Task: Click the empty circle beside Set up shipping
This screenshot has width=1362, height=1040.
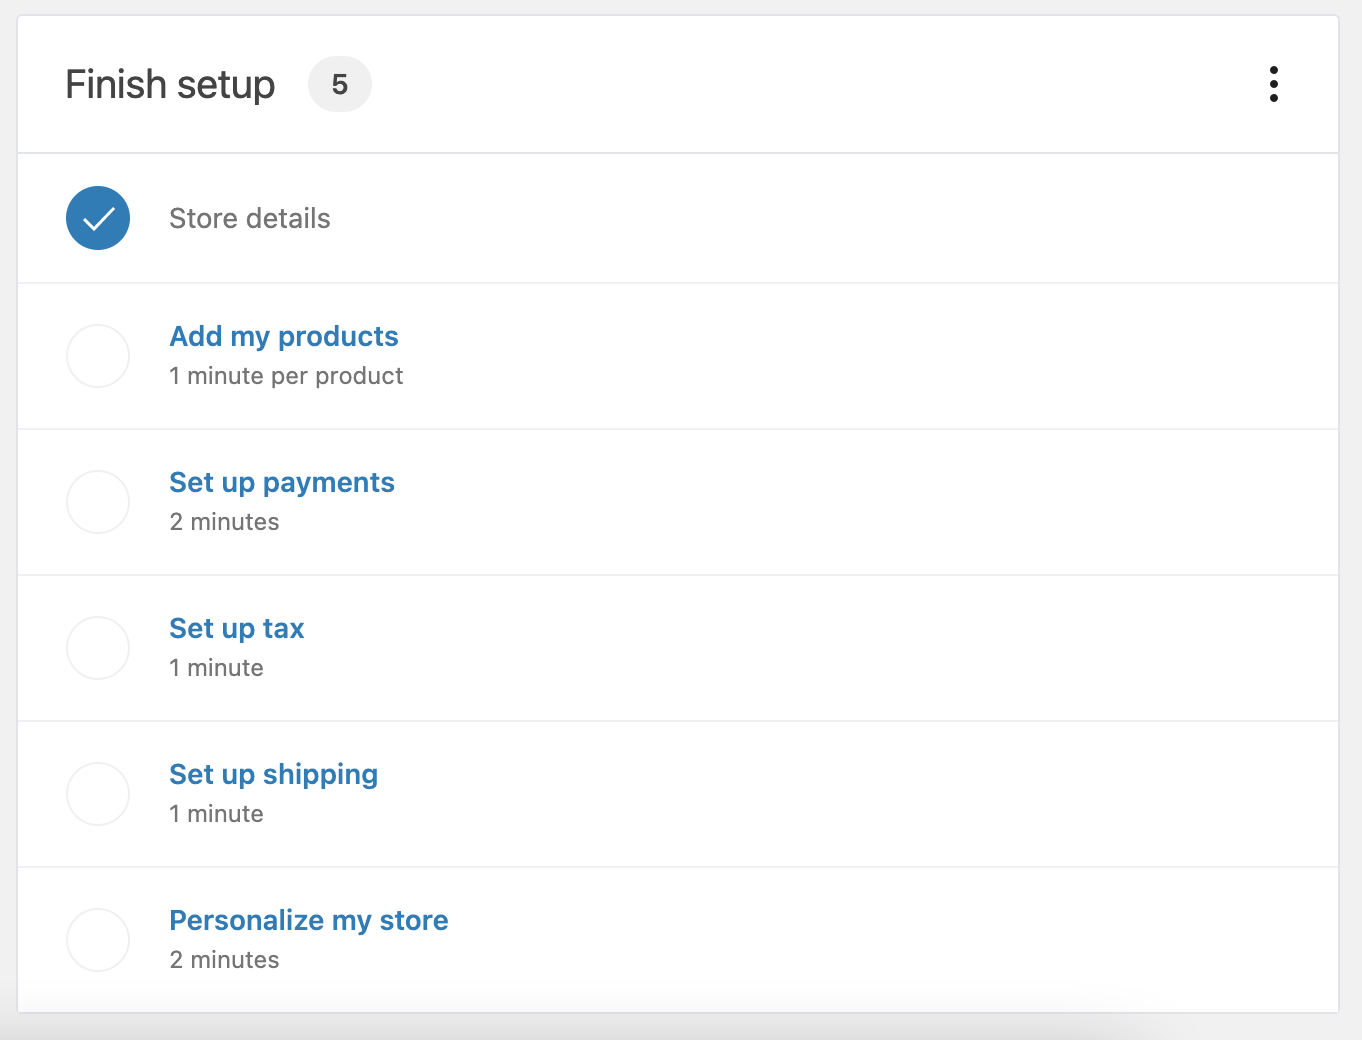Action: 98,794
